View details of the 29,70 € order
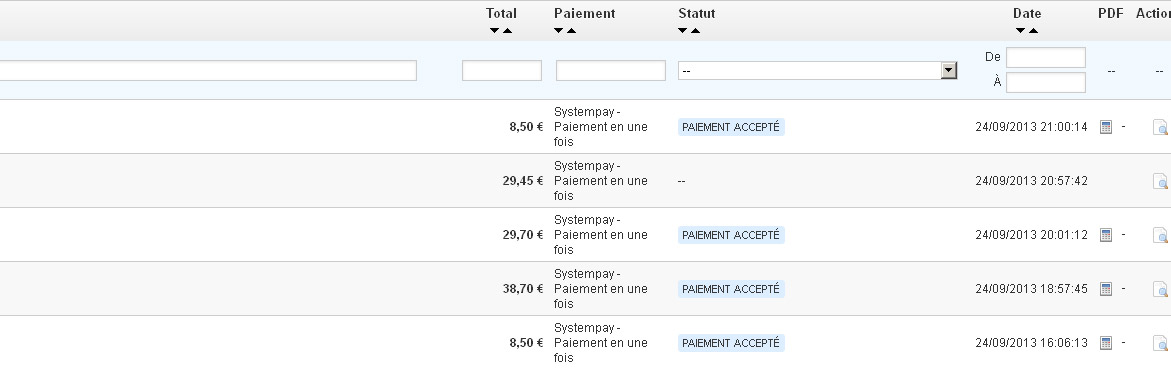The width and height of the screenshot is (1171, 369). [x=1160, y=235]
